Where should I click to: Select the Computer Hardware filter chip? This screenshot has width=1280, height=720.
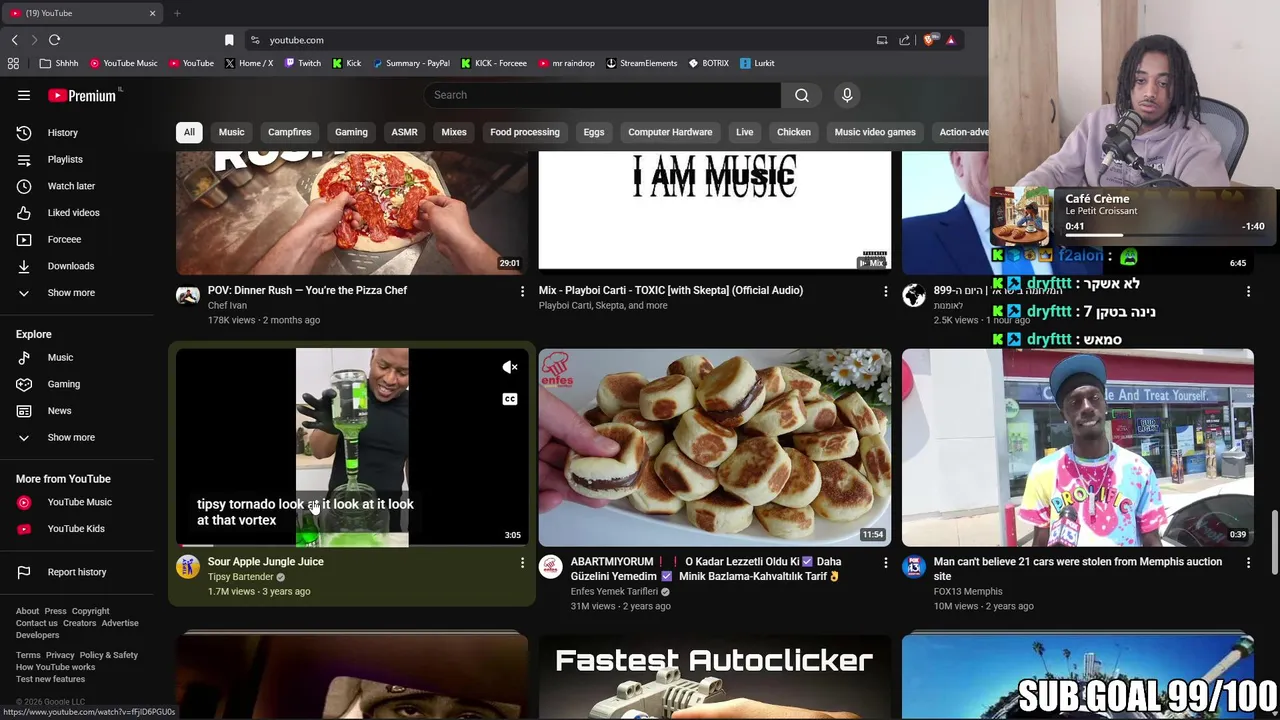[670, 132]
